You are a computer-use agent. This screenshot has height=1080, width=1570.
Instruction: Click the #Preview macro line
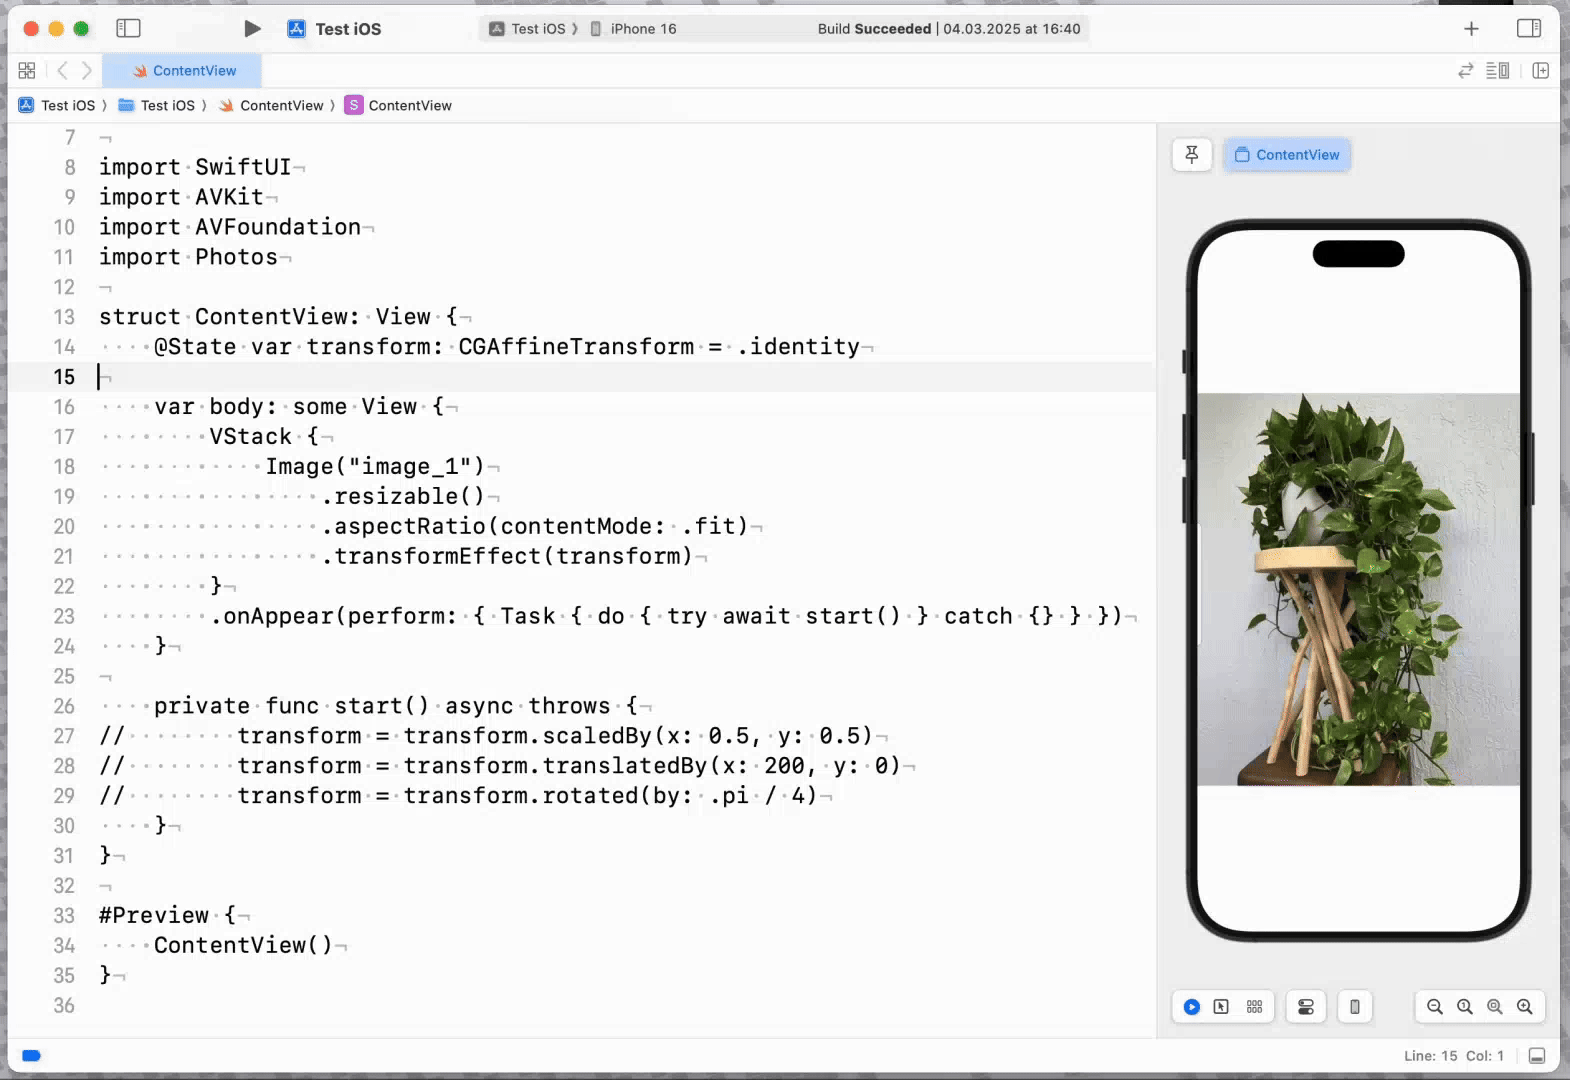click(x=168, y=916)
